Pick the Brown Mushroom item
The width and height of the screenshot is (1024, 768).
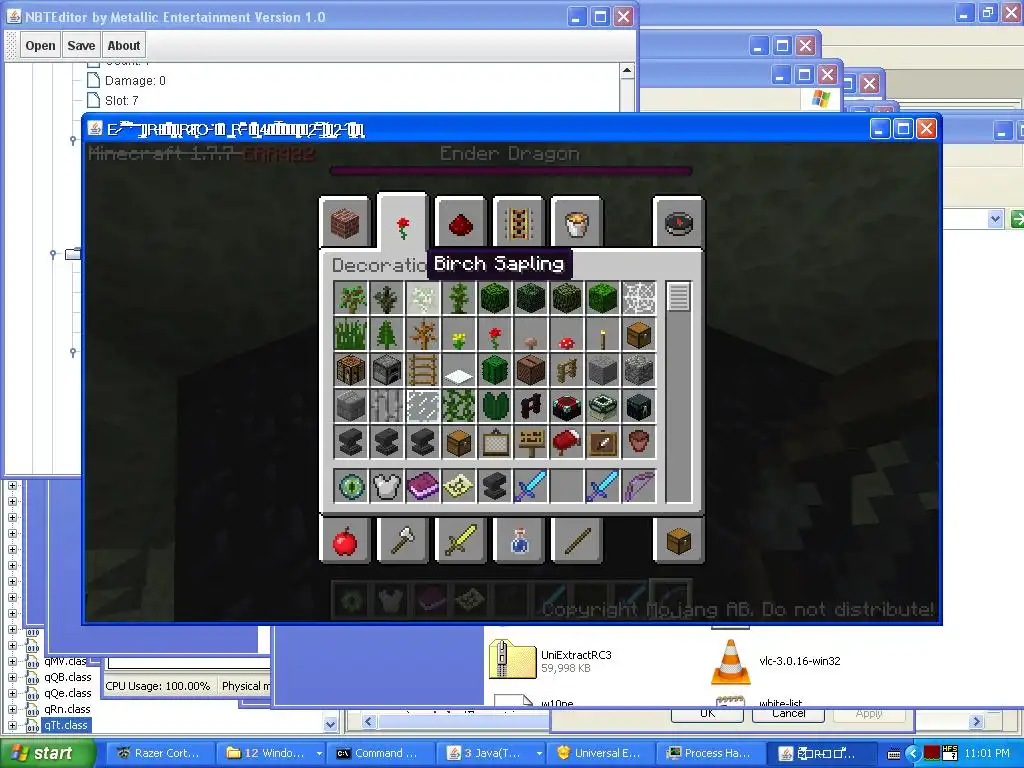click(x=531, y=334)
